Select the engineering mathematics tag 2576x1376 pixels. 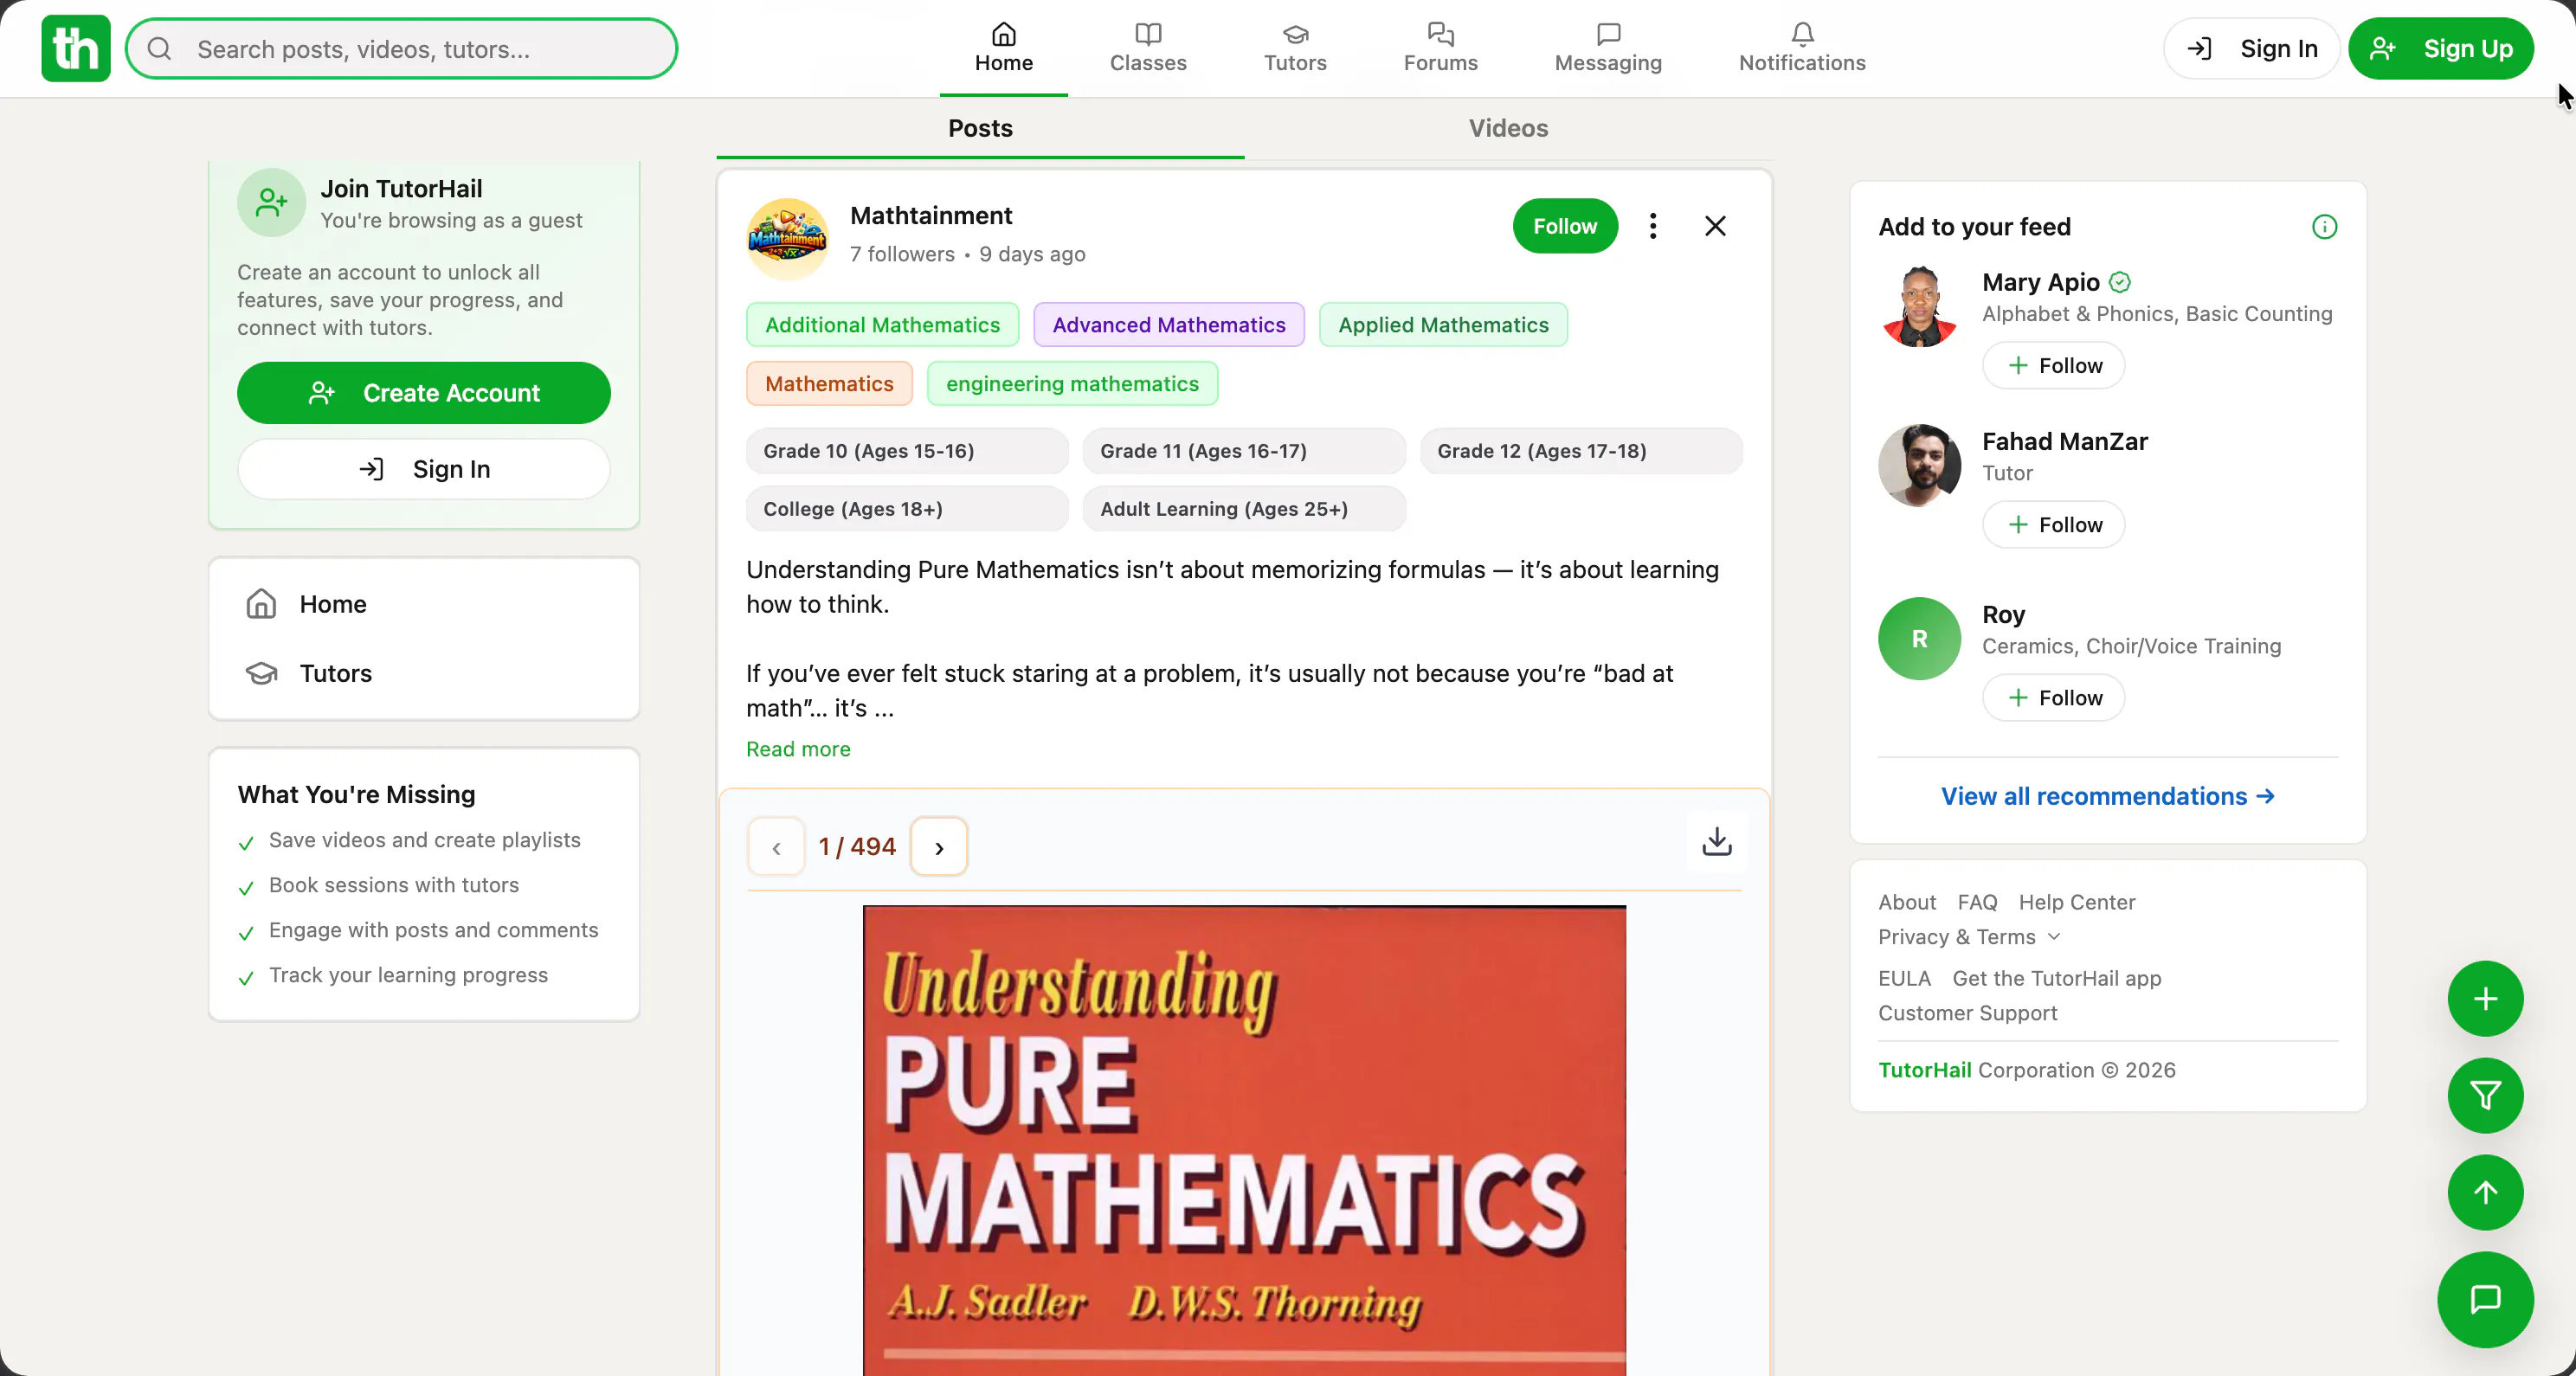1072,384
